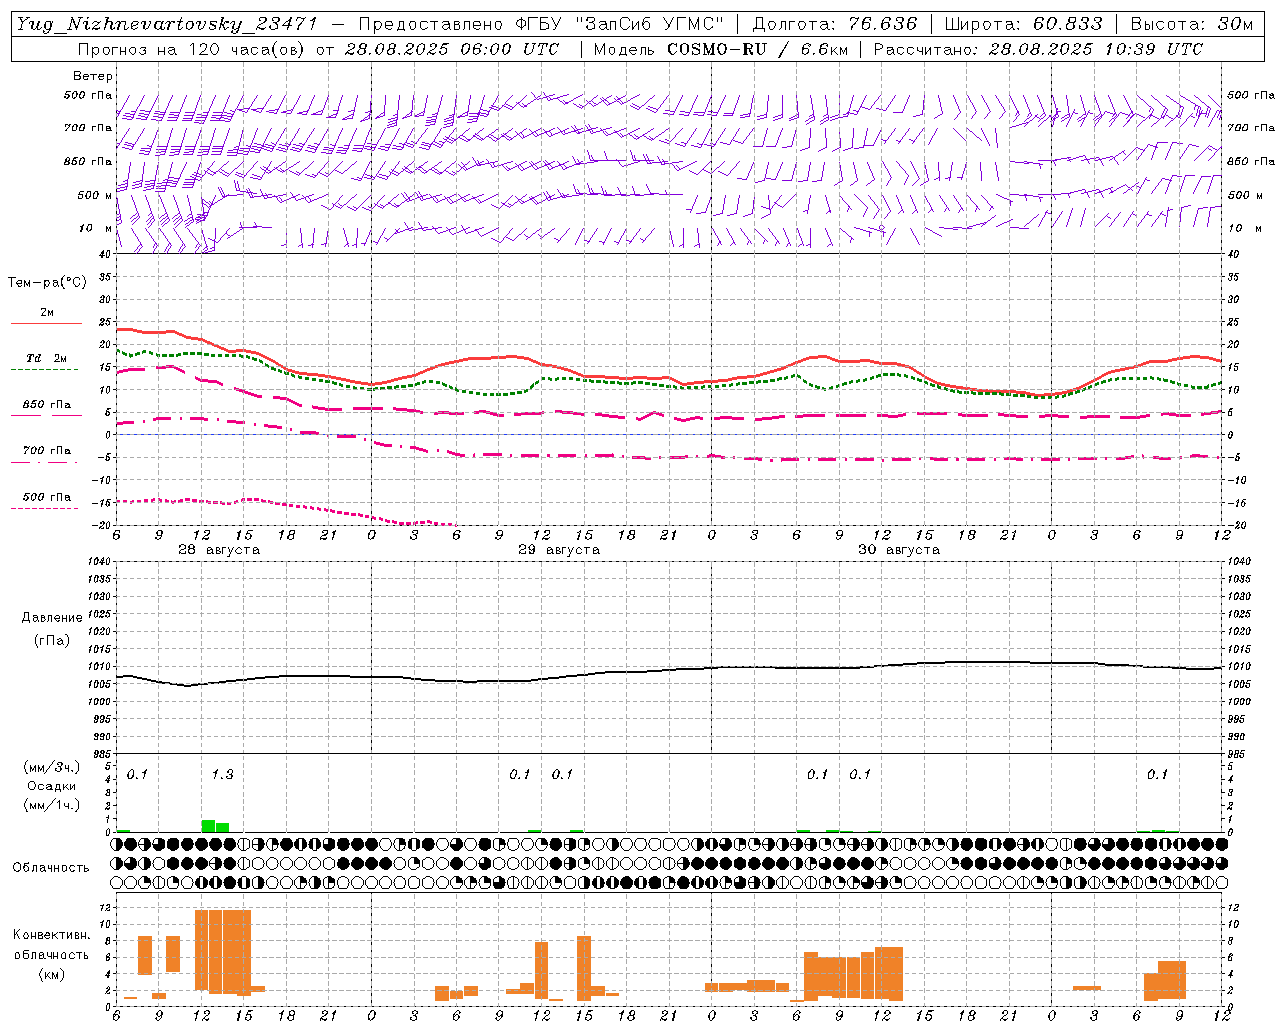Click the Рассчитано: 28.08.2025 10:39 UTC text
Viewport: 1280px width, 1024px height.
pyautogui.click(x=1038, y=49)
